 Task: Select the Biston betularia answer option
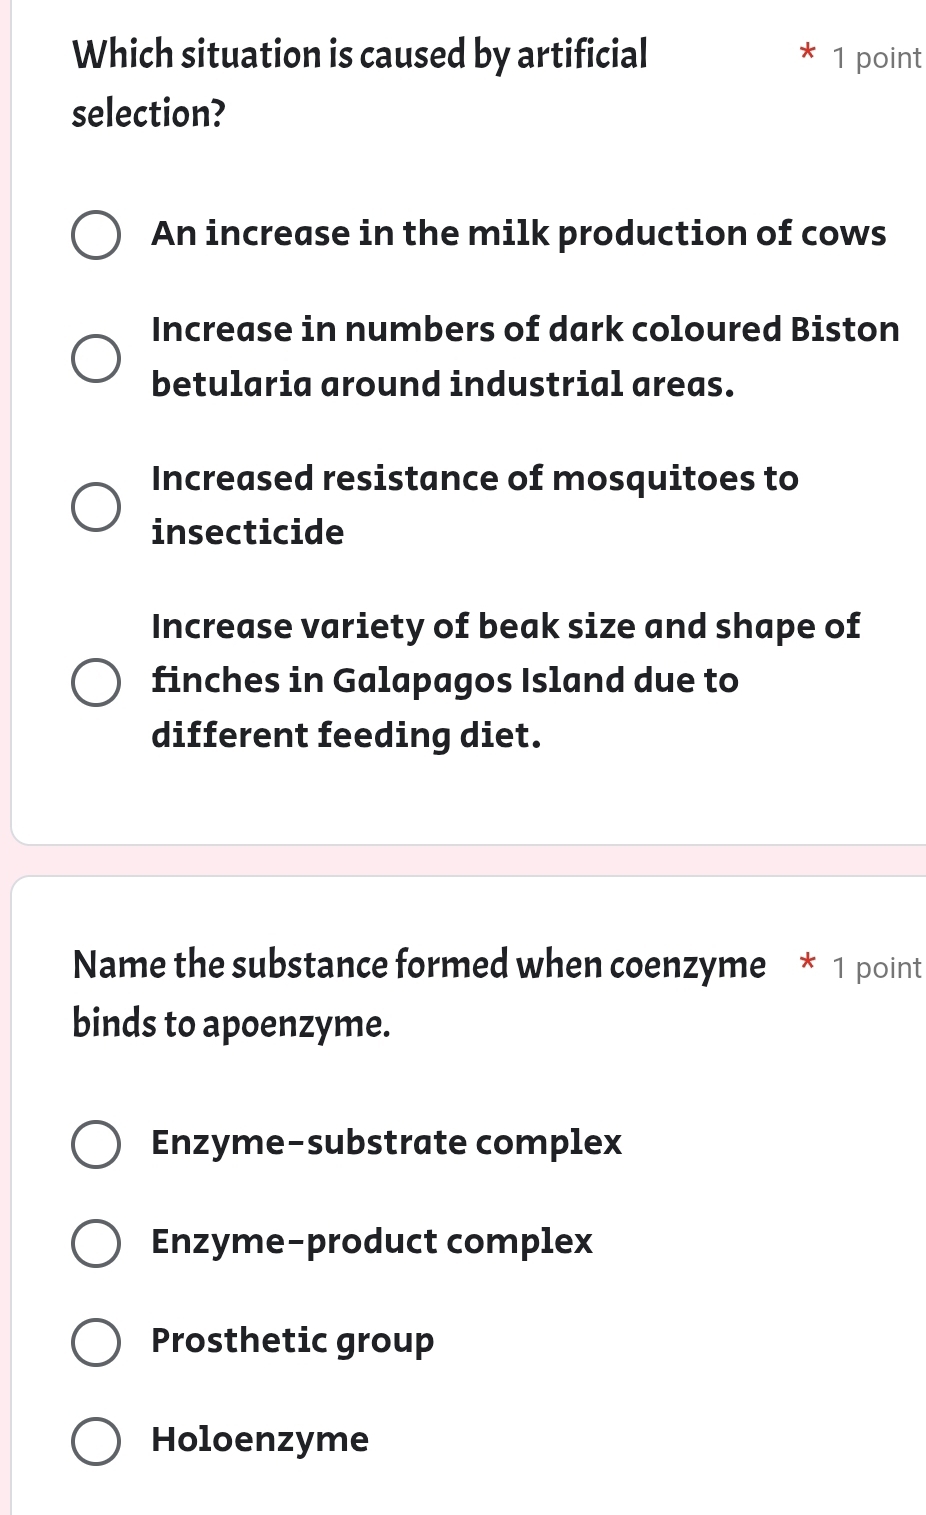pos(95,356)
